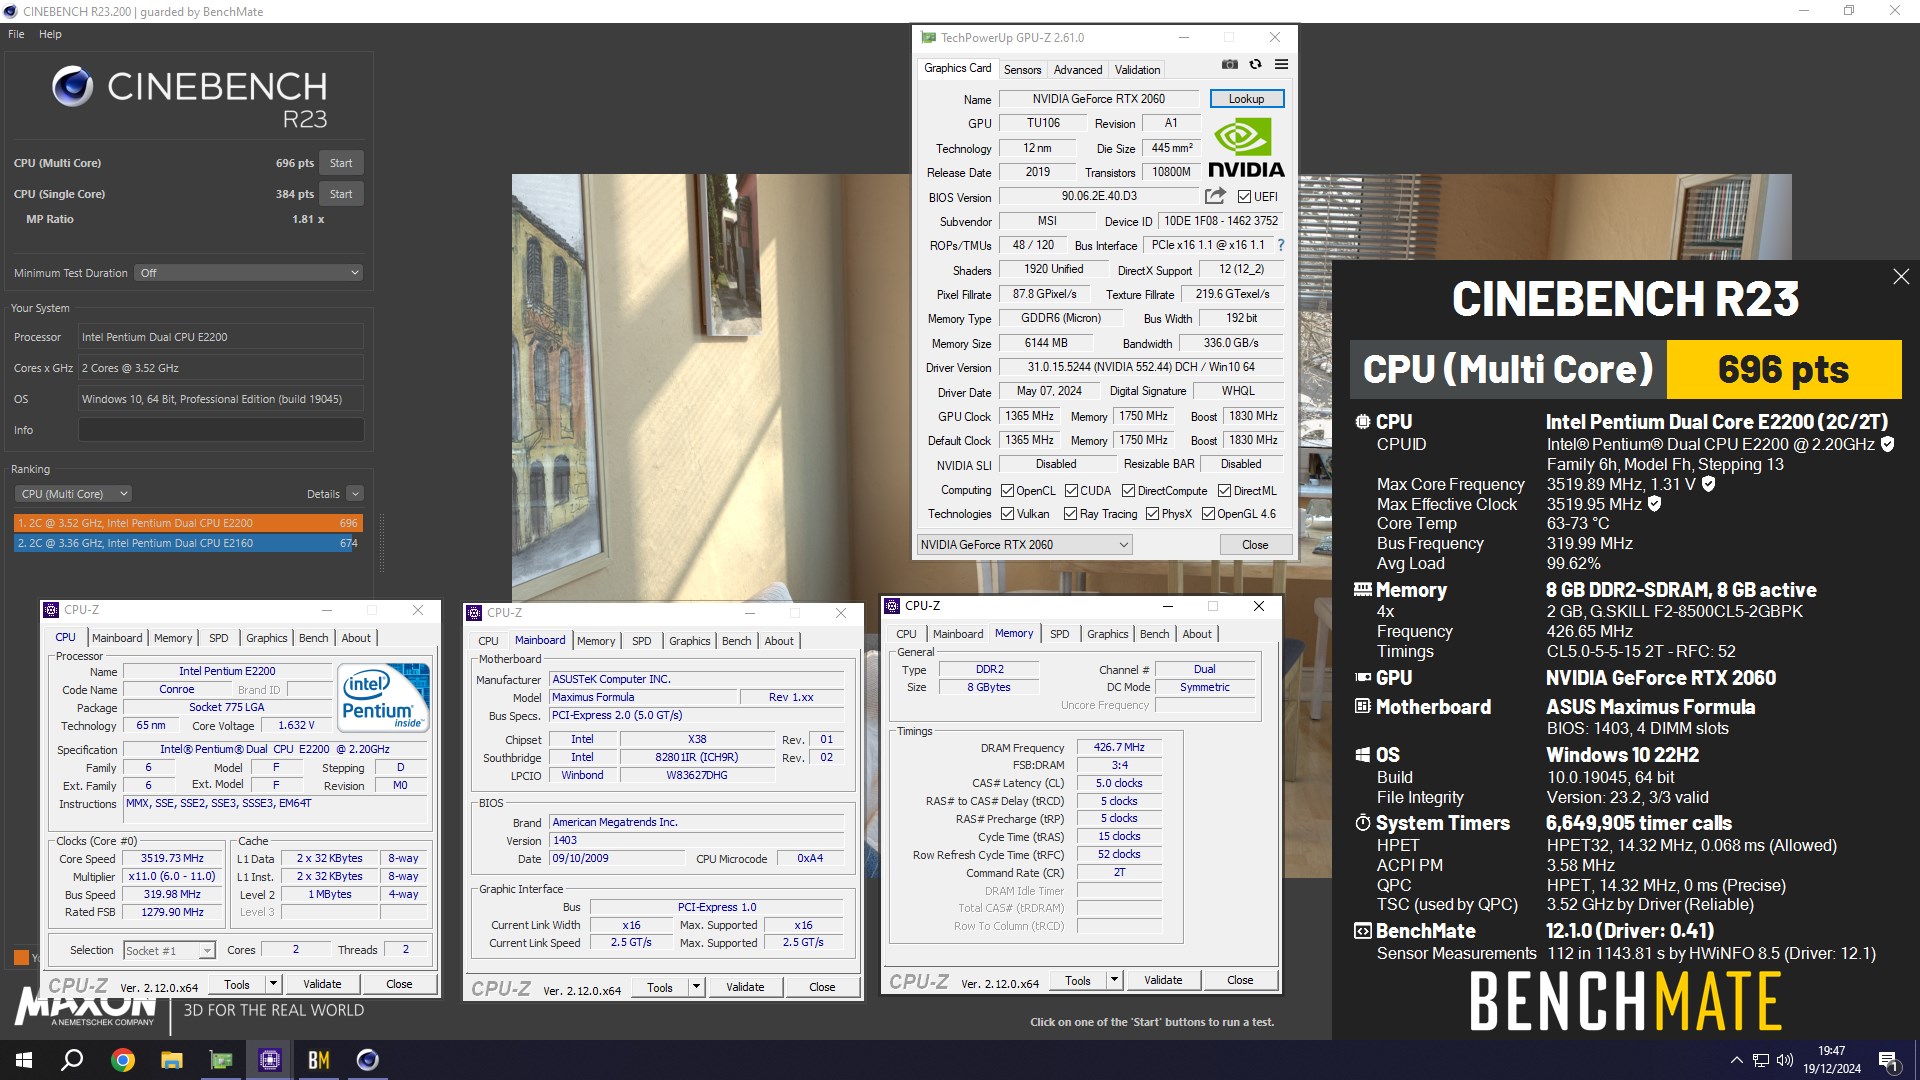The height and width of the screenshot is (1080, 1920).
Task: Show hidden system tray icons
Action: (1736, 1060)
